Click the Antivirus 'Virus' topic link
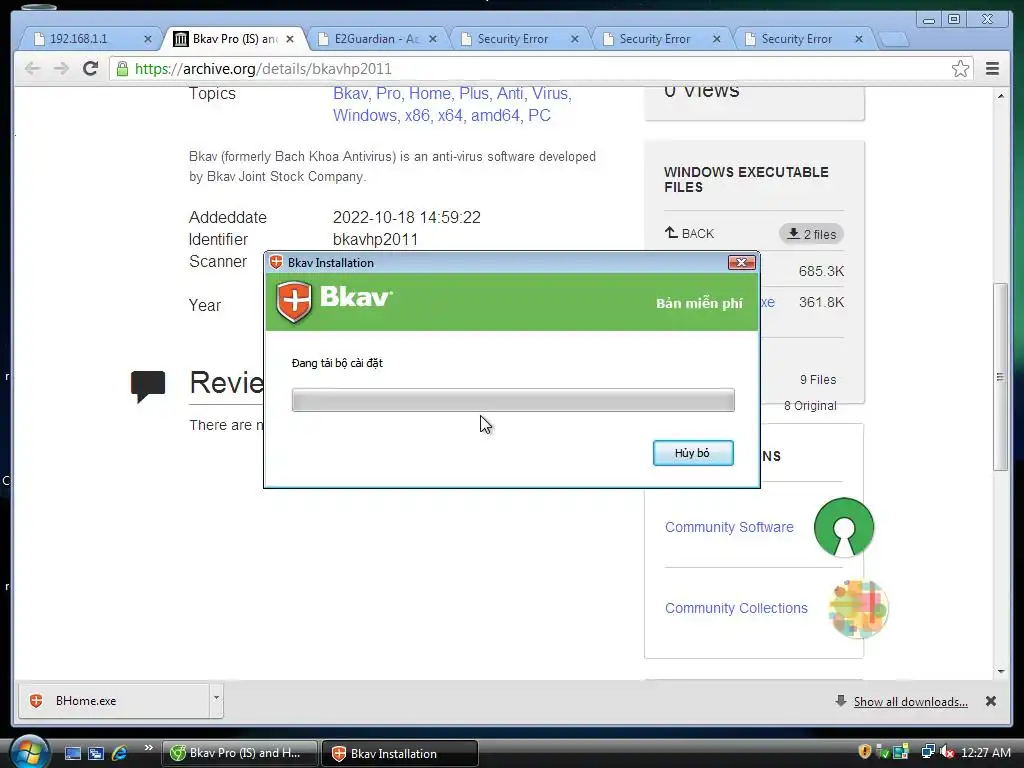 coord(551,93)
